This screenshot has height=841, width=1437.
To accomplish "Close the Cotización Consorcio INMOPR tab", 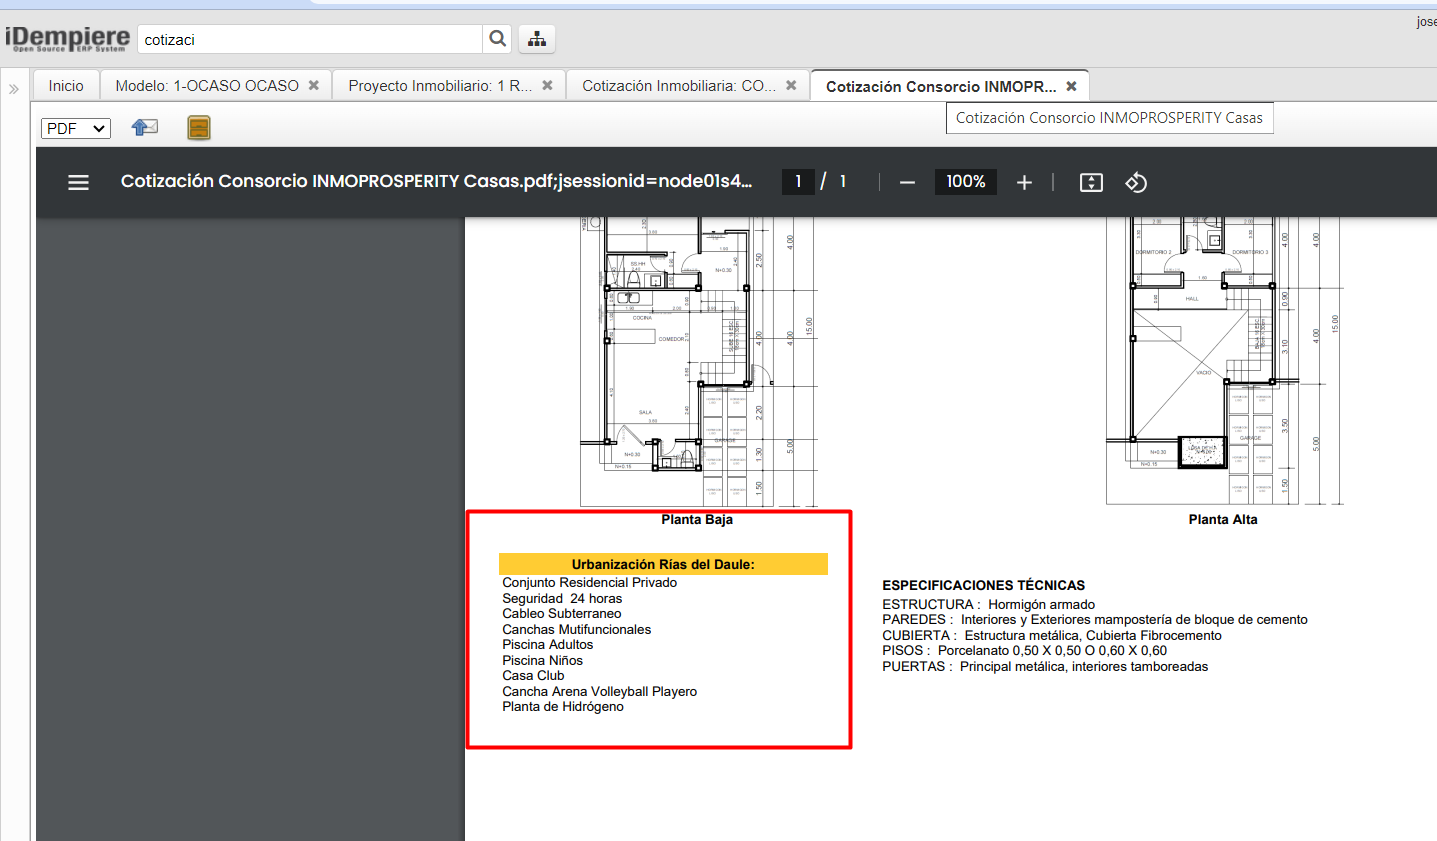I will [1071, 86].
